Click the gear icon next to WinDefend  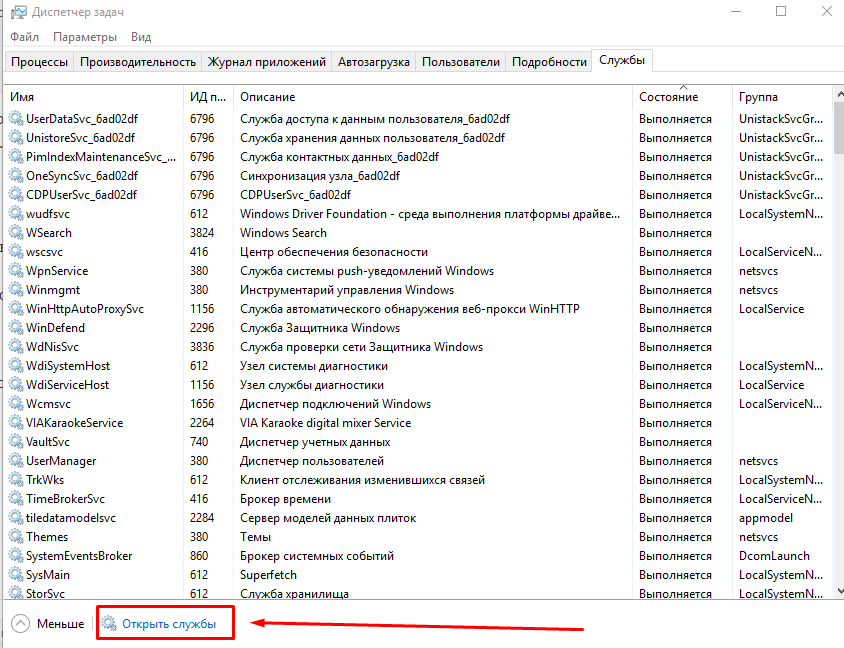click(16, 328)
